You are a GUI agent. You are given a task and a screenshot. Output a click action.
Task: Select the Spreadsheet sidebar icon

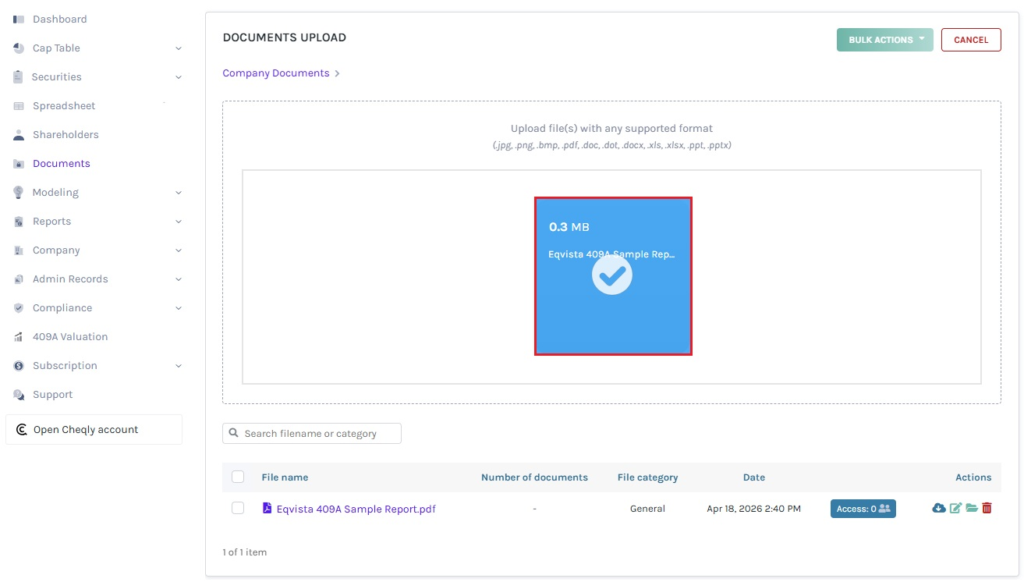[x=20, y=105]
